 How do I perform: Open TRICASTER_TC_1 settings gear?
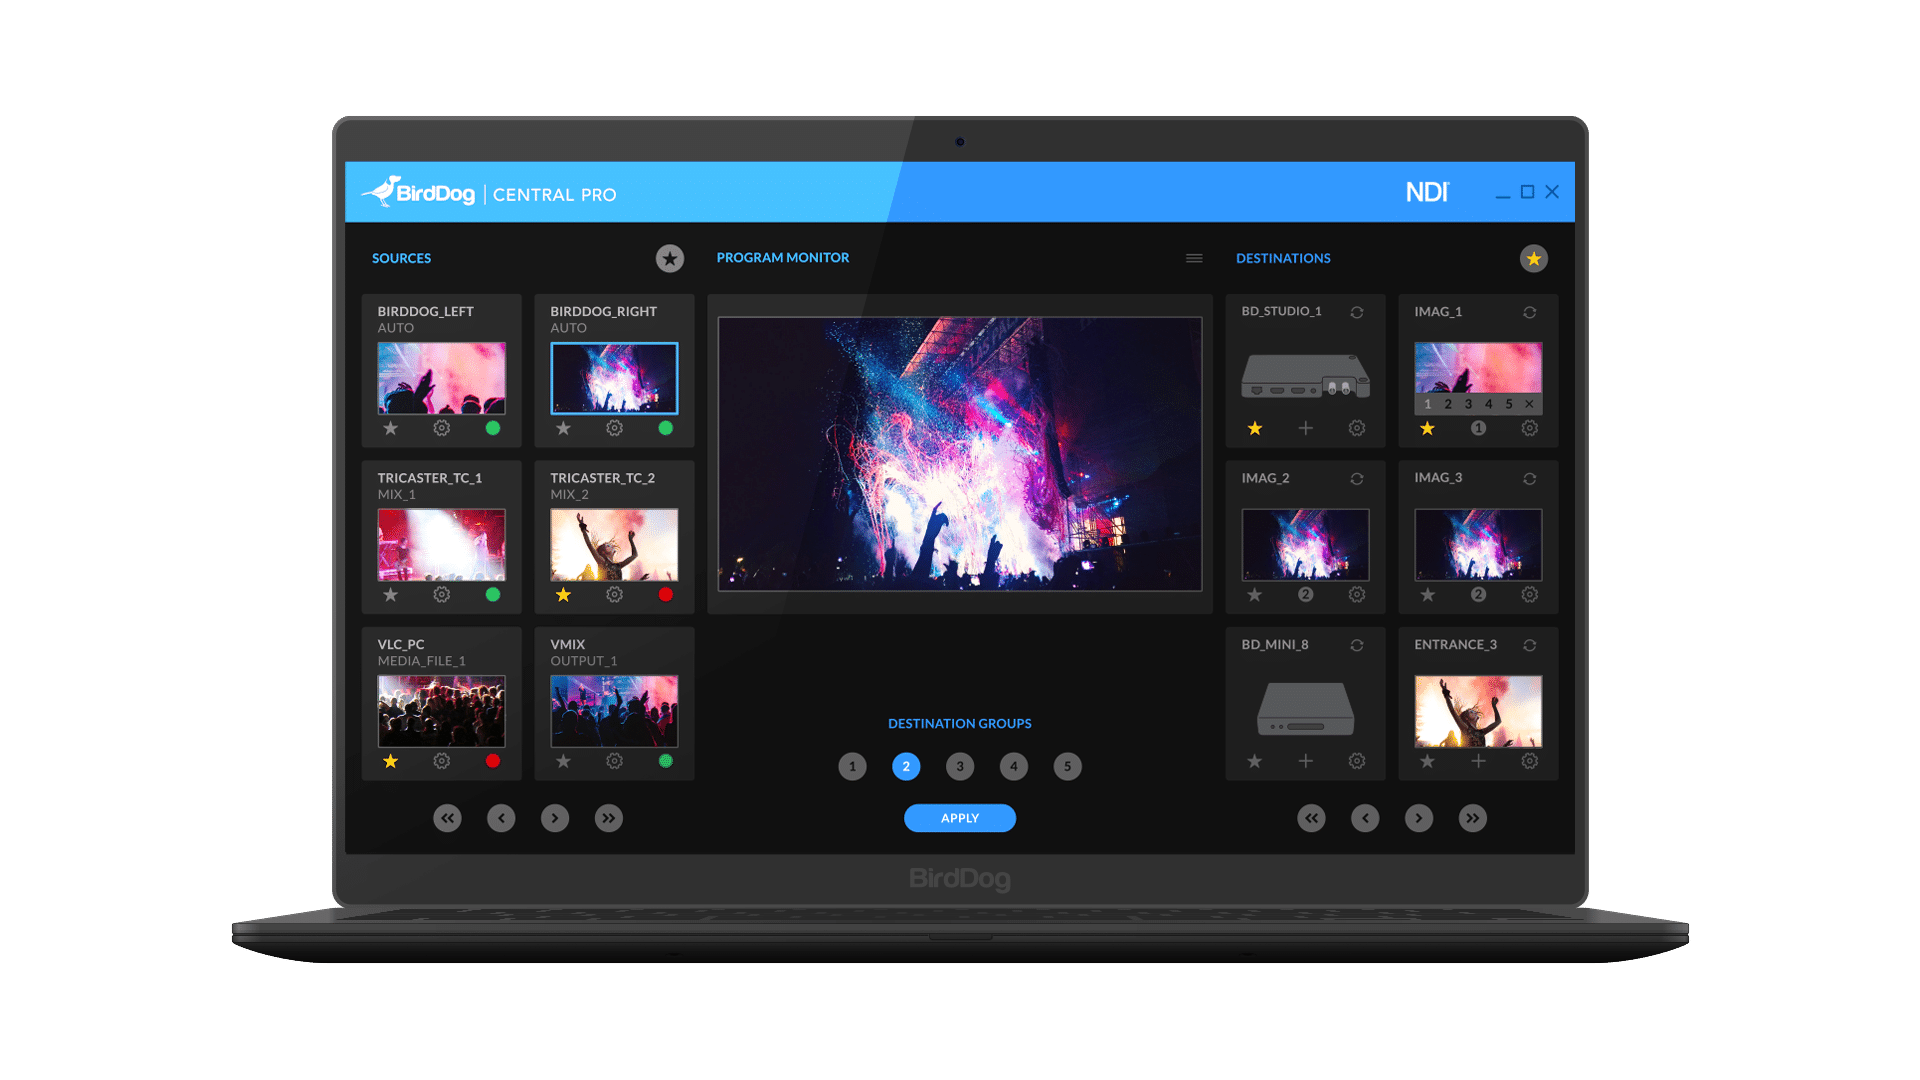tap(442, 595)
